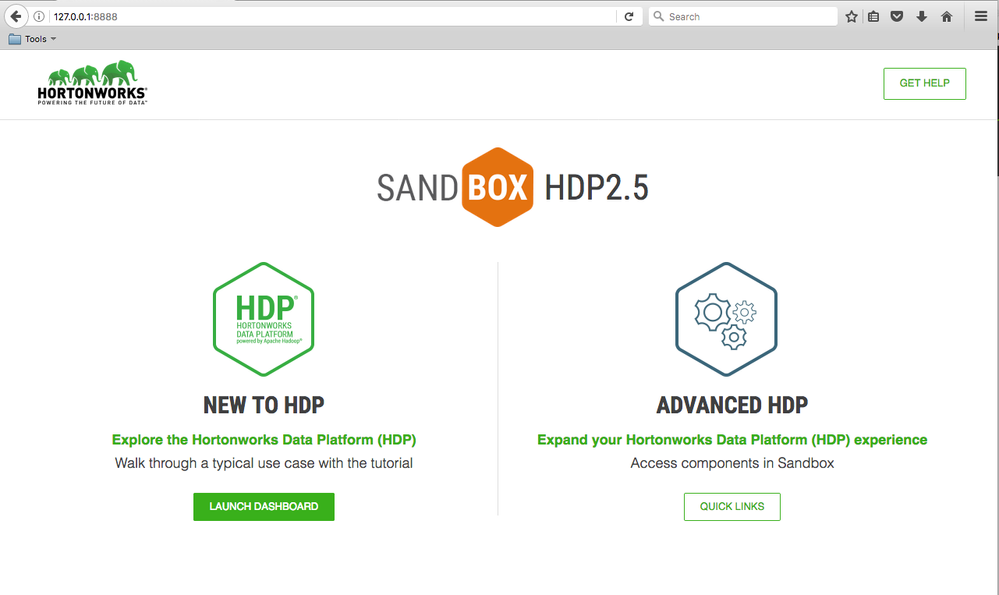This screenshot has height=595, width=999.
Task: Click the QUICK LINKS button
Action: [732, 506]
